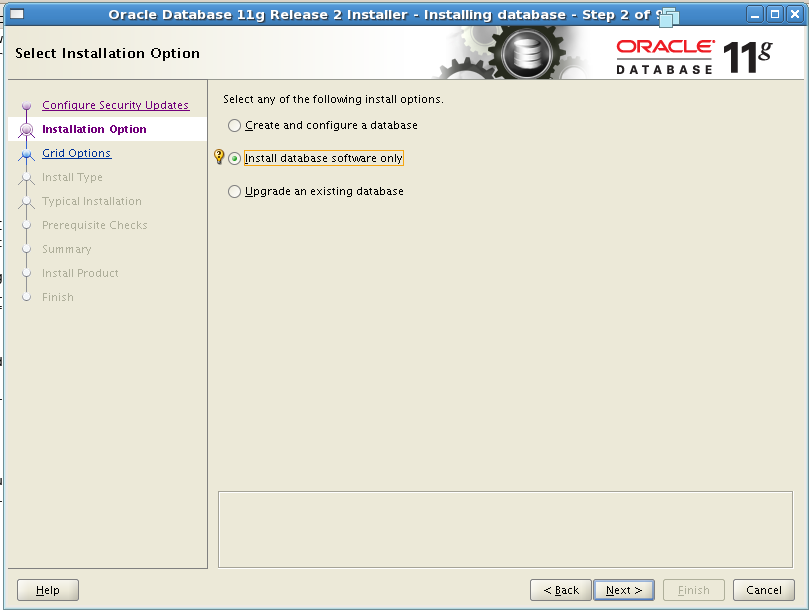
Task: Click the Installation Option step bullet
Action: coord(26,130)
